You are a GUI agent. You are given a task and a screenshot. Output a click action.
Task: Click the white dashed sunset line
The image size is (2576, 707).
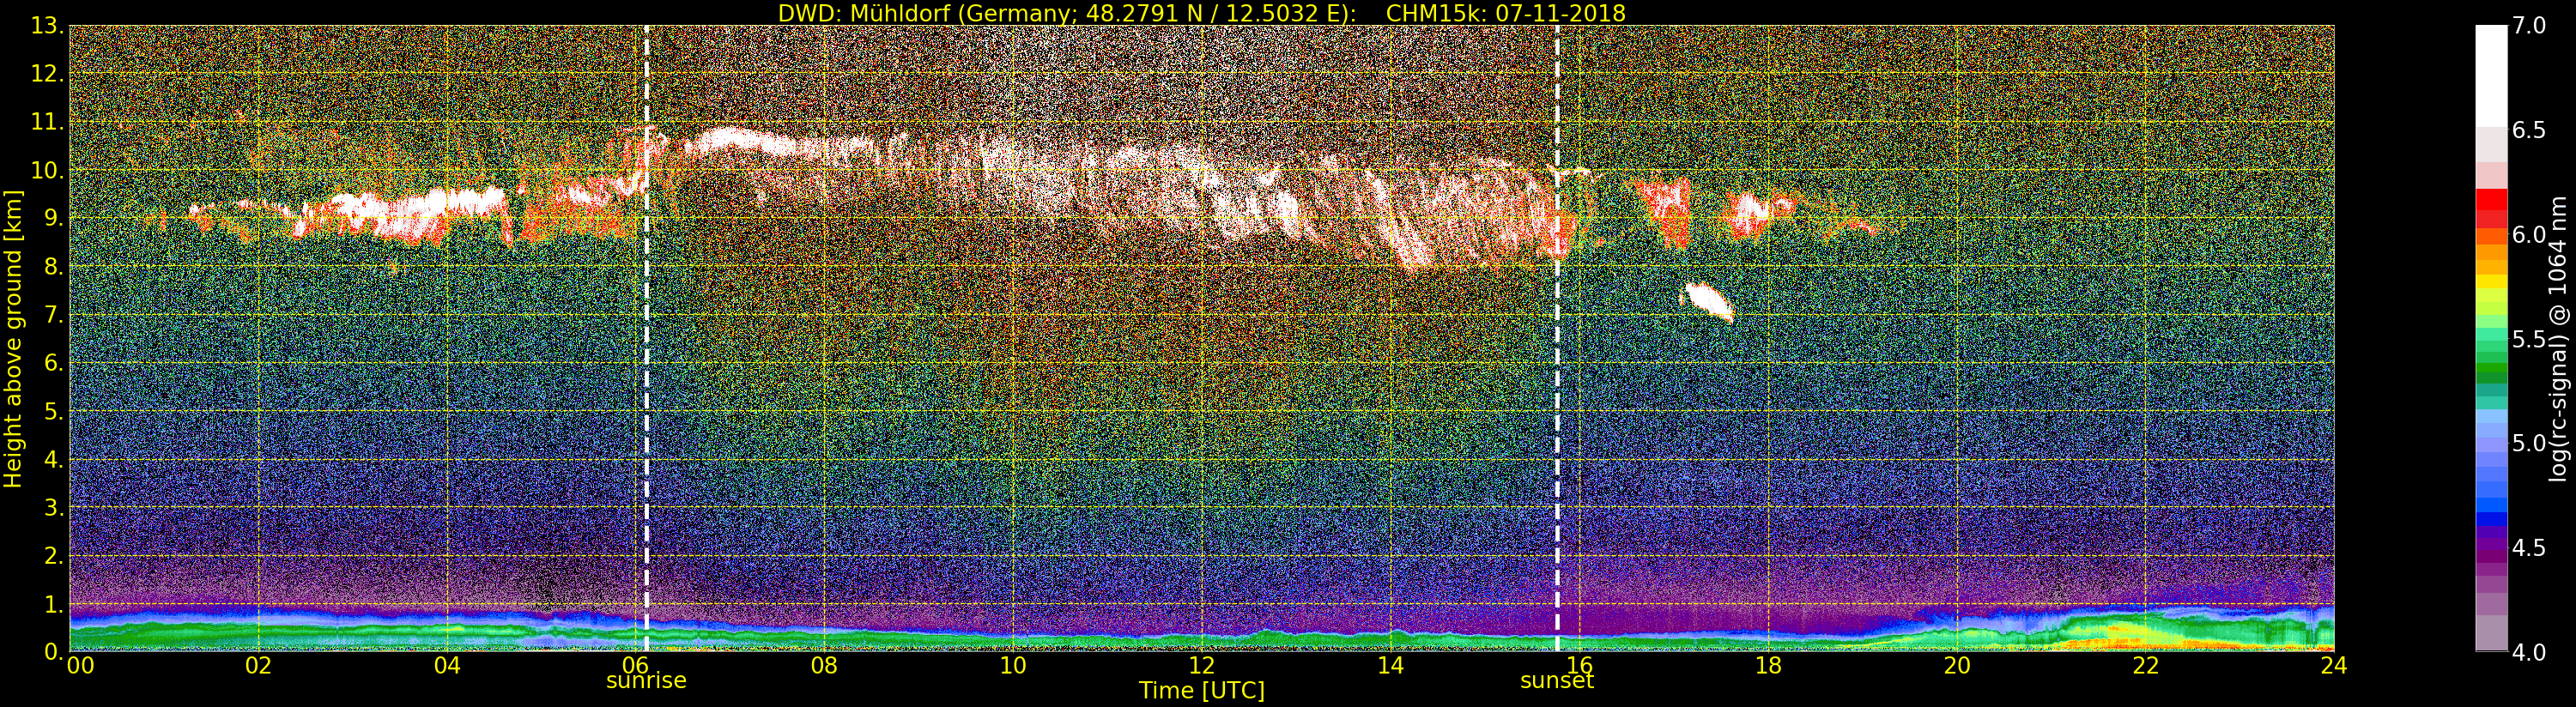point(1557,338)
